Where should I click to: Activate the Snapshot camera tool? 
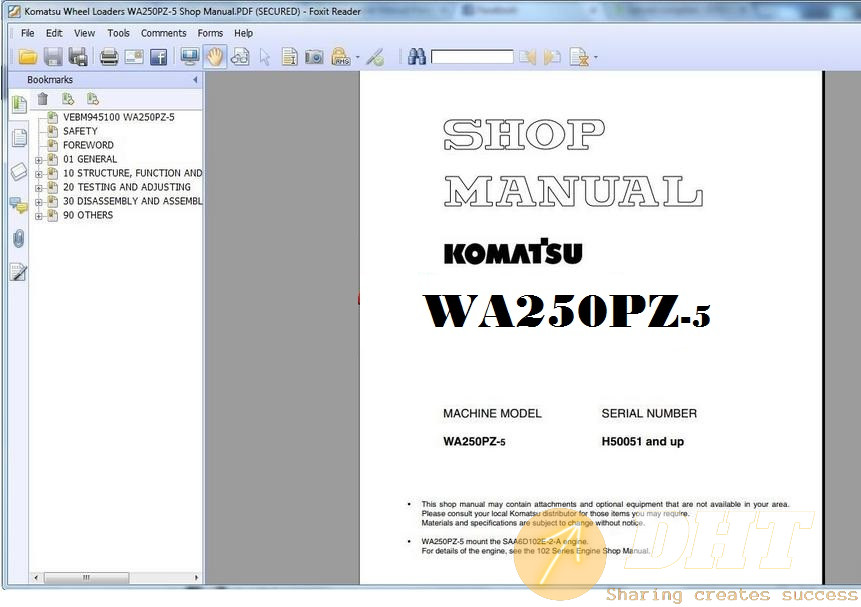[314, 57]
